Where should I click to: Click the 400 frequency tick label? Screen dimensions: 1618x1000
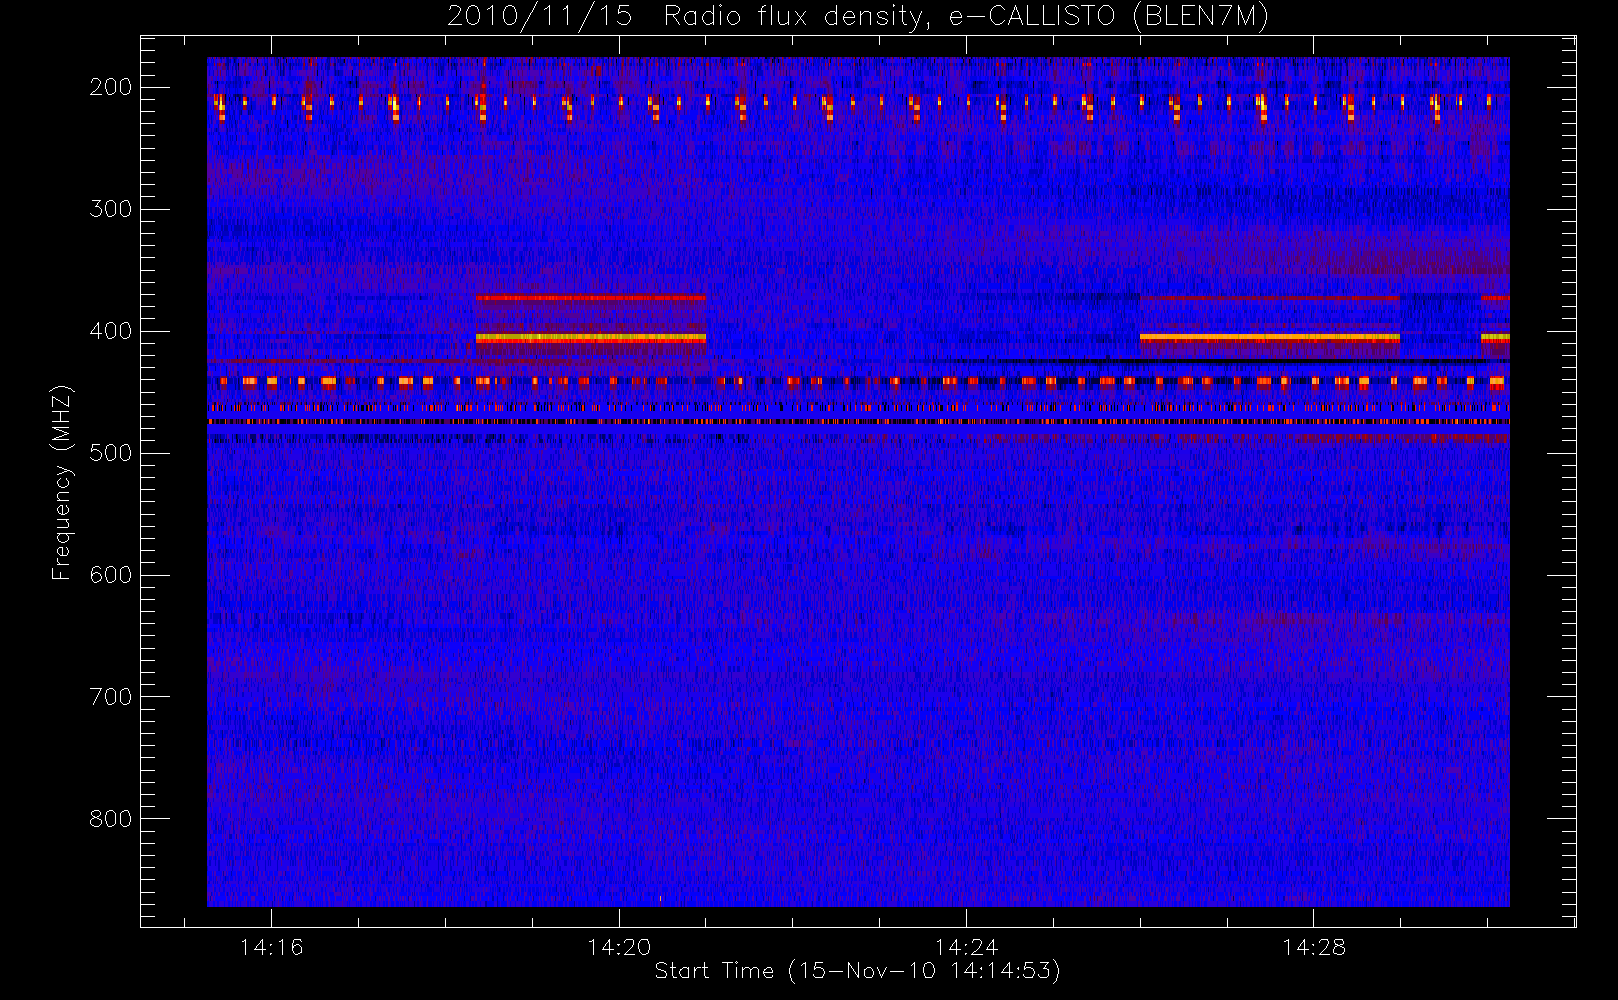[x=110, y=331]
